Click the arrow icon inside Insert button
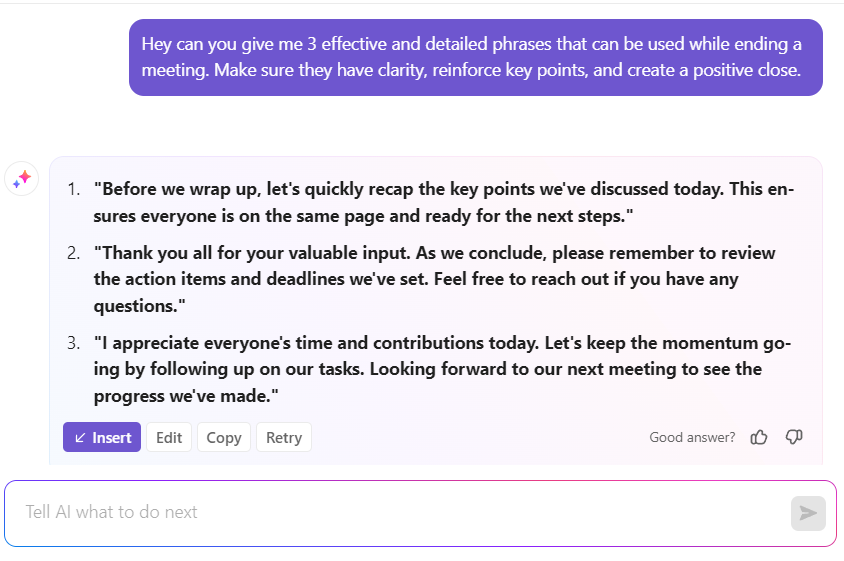This screenshot has height=561, width=844. tap(80, 438)
